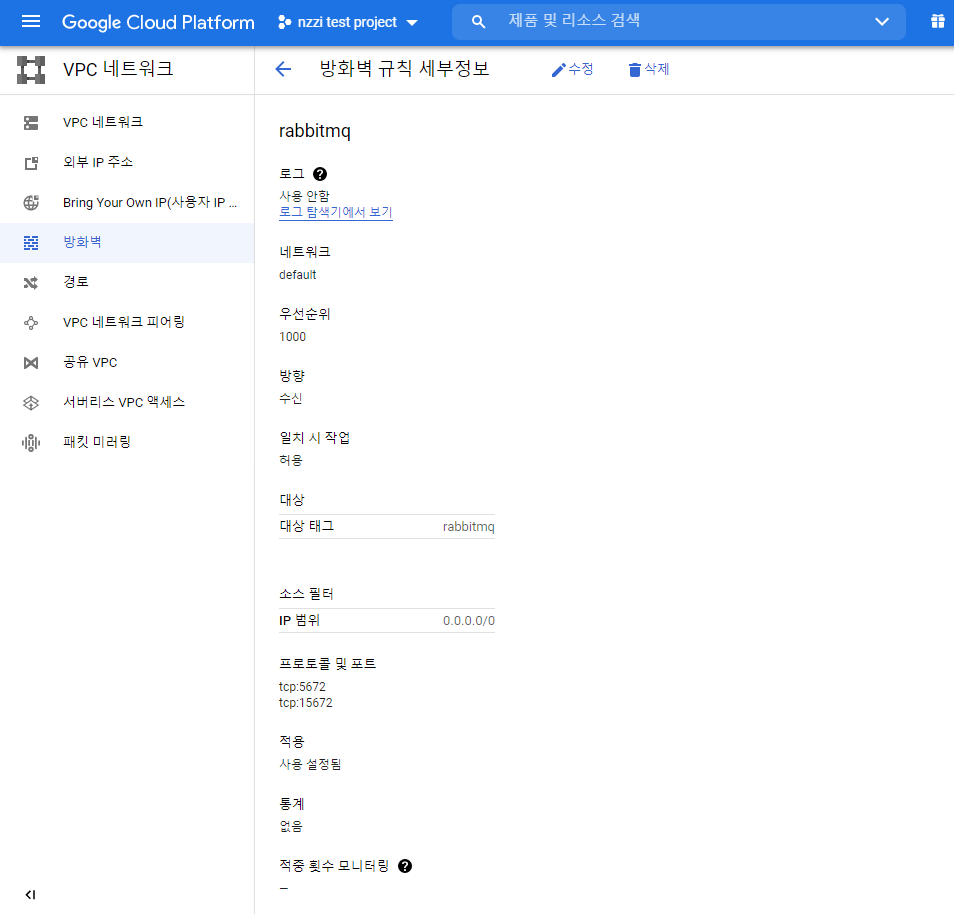The height and width of the screenshot is (914, 954).
Task: Click the default network value
Action: [x=298, y=275]
